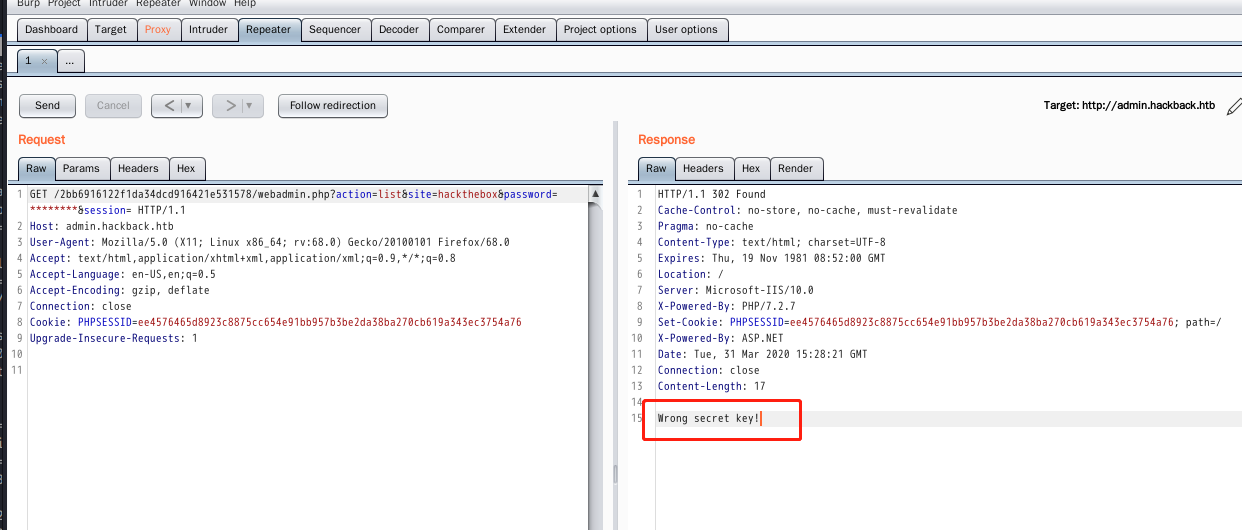
Task: Click the Follow redirection button
Action: pos(333,105)
